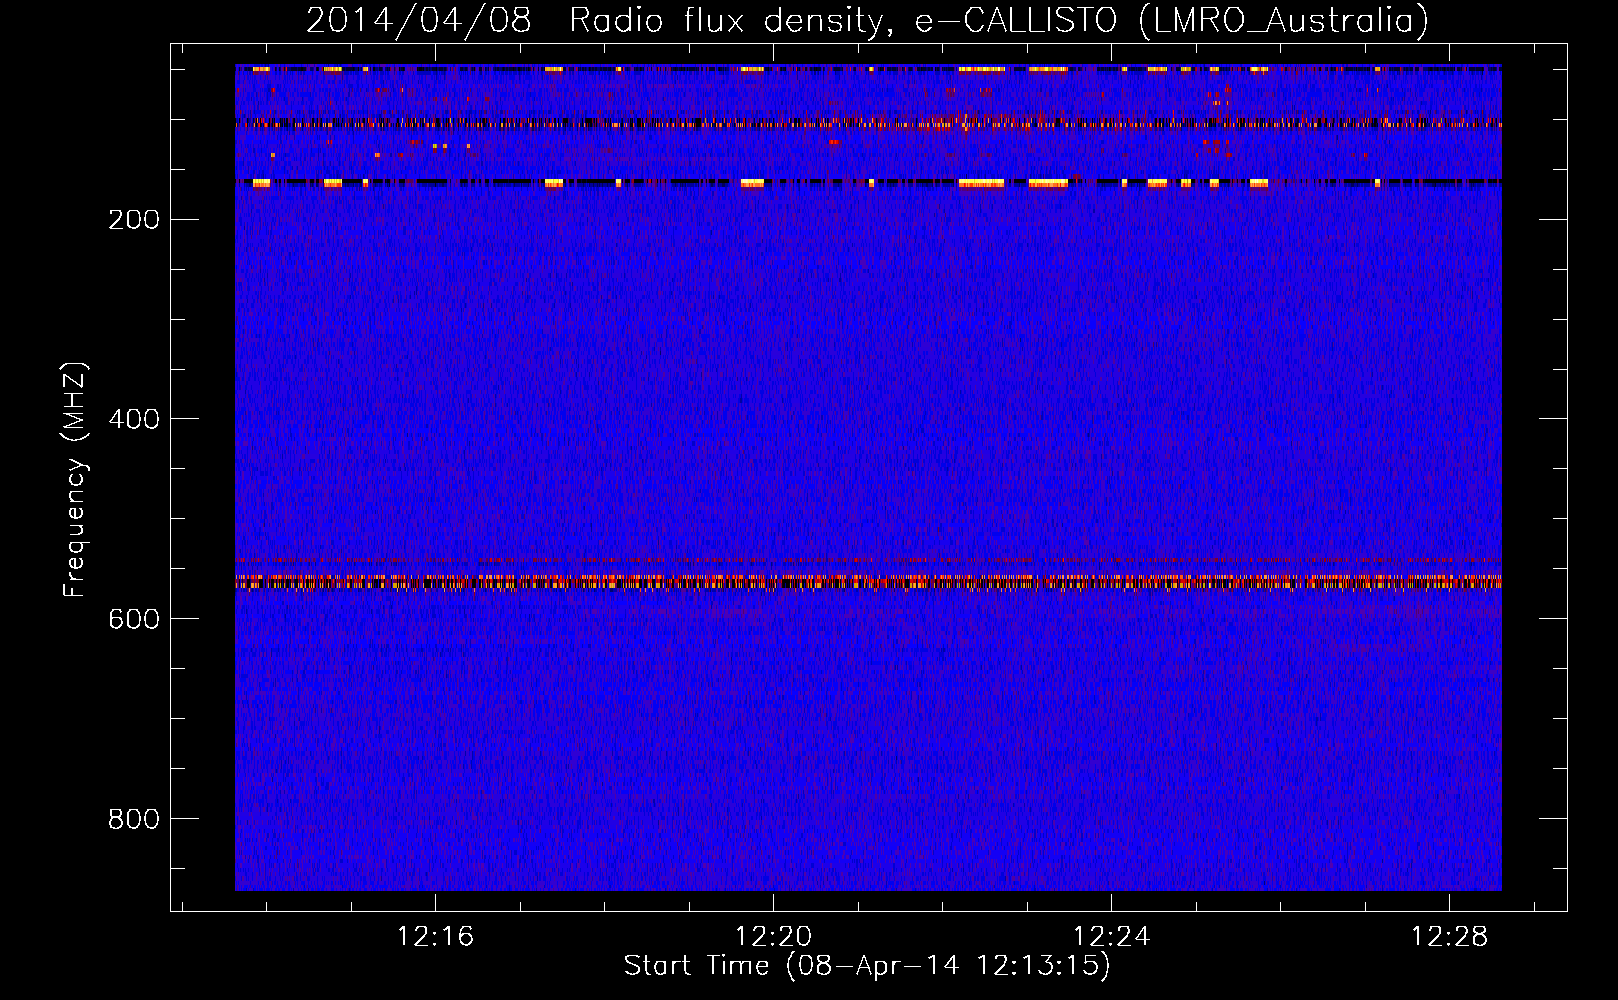Click the thin red line just above 570 MHz band
Screen dimensions: 1618x1000
click(868, 559)
